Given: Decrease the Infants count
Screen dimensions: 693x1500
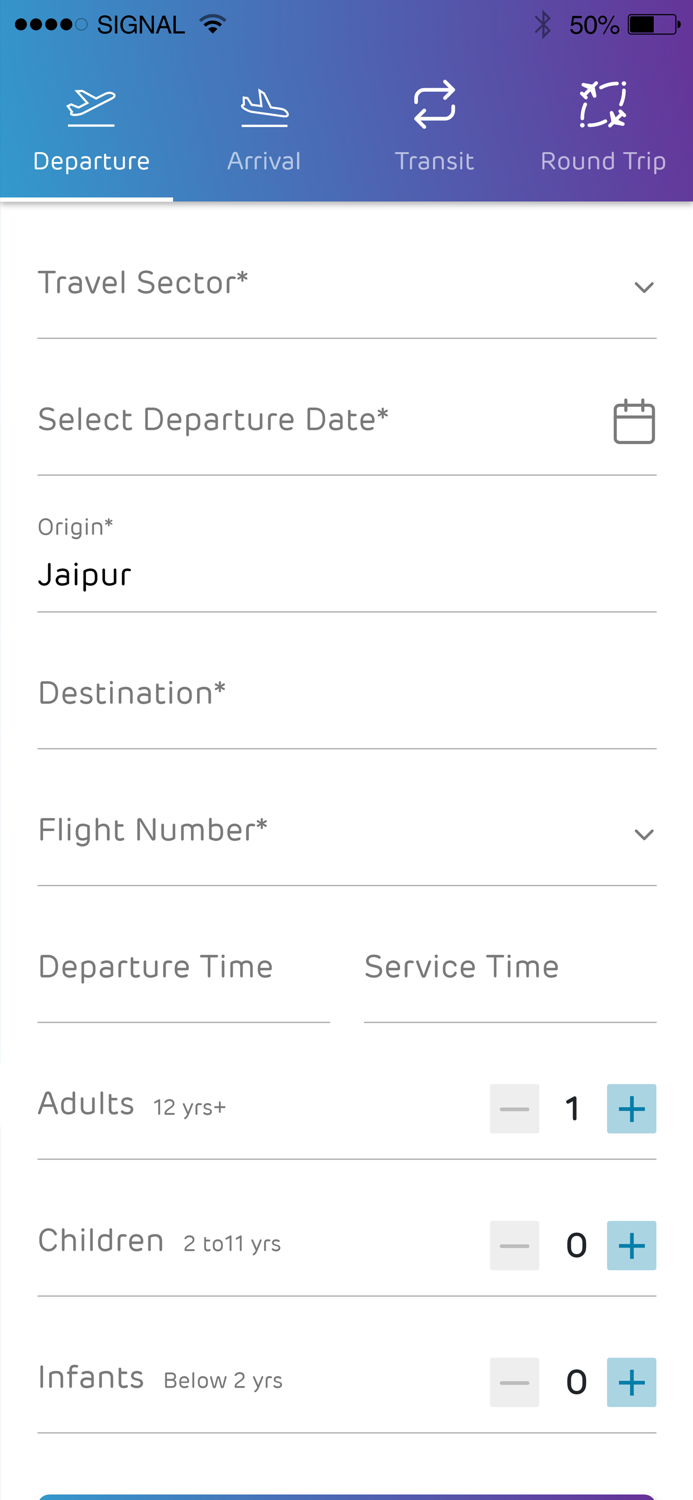Looking at the screenshot, I should (x=514, y=1382).
